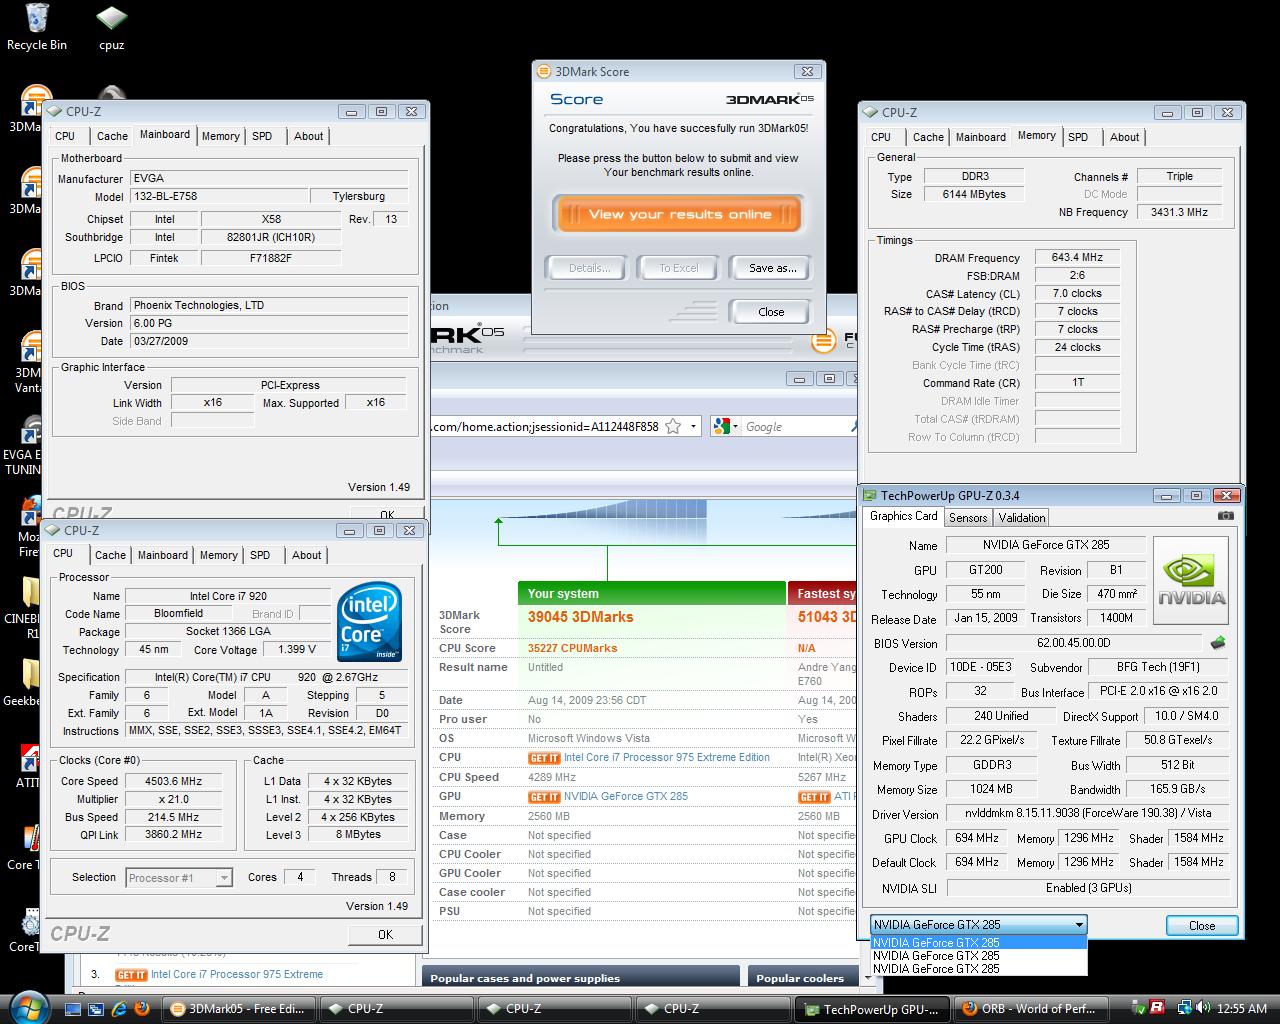Launch Internet Explorer from Quick Launch
This screenshot has height=1024, width=1280.
120,1008
